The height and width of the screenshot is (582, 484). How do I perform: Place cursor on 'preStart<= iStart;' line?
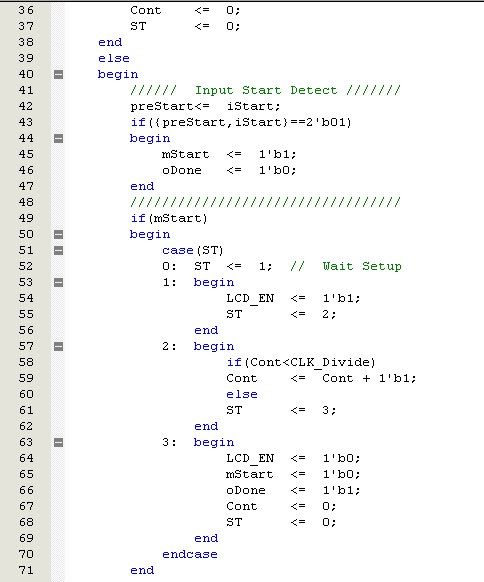point(205,107)
